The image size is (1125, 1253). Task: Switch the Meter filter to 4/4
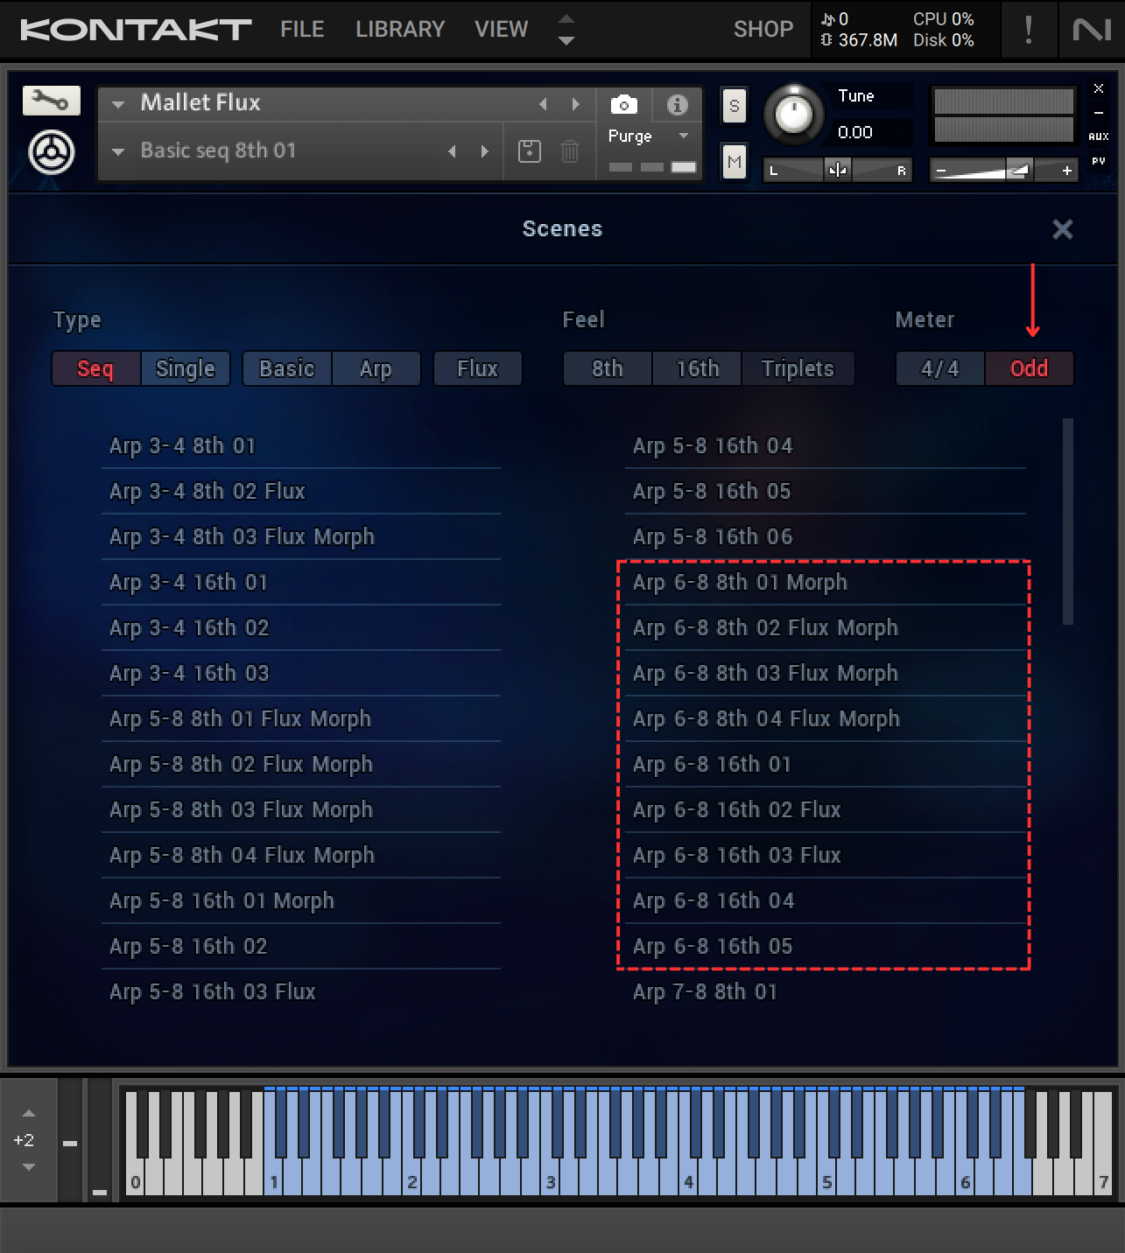coord(938,368)
